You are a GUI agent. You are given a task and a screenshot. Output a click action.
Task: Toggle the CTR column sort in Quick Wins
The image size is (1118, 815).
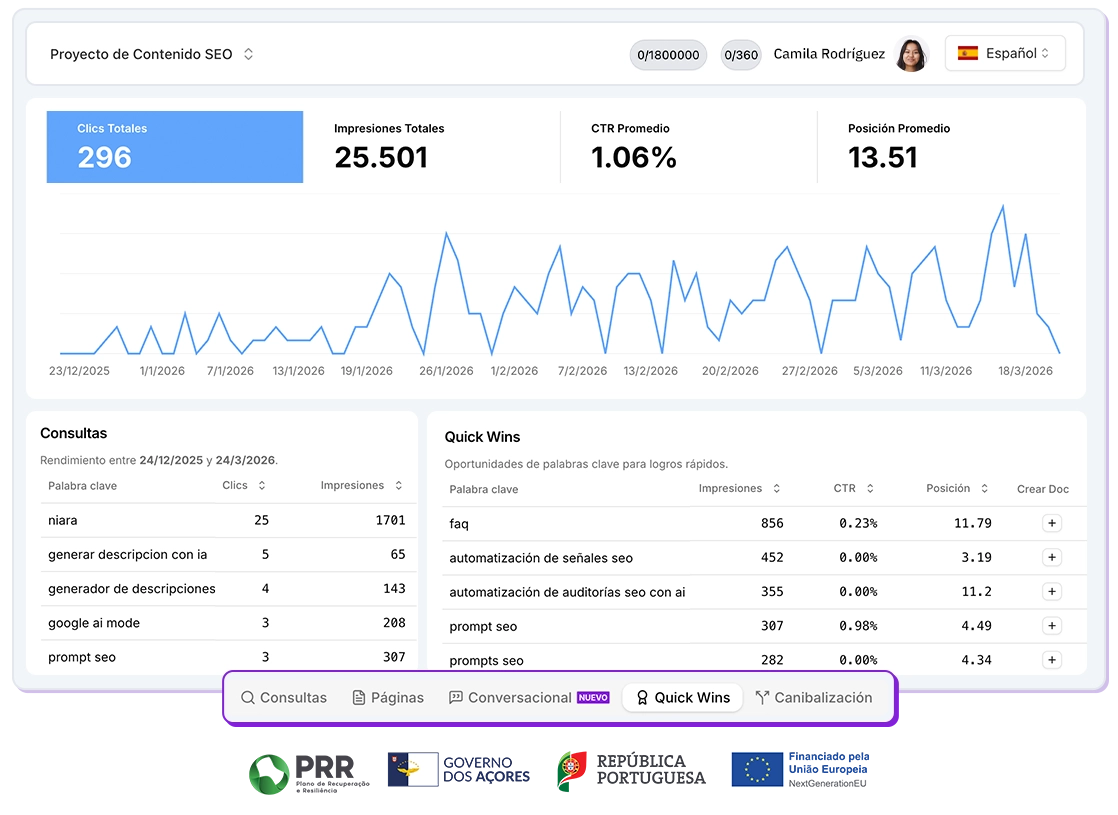click(870, 489)
